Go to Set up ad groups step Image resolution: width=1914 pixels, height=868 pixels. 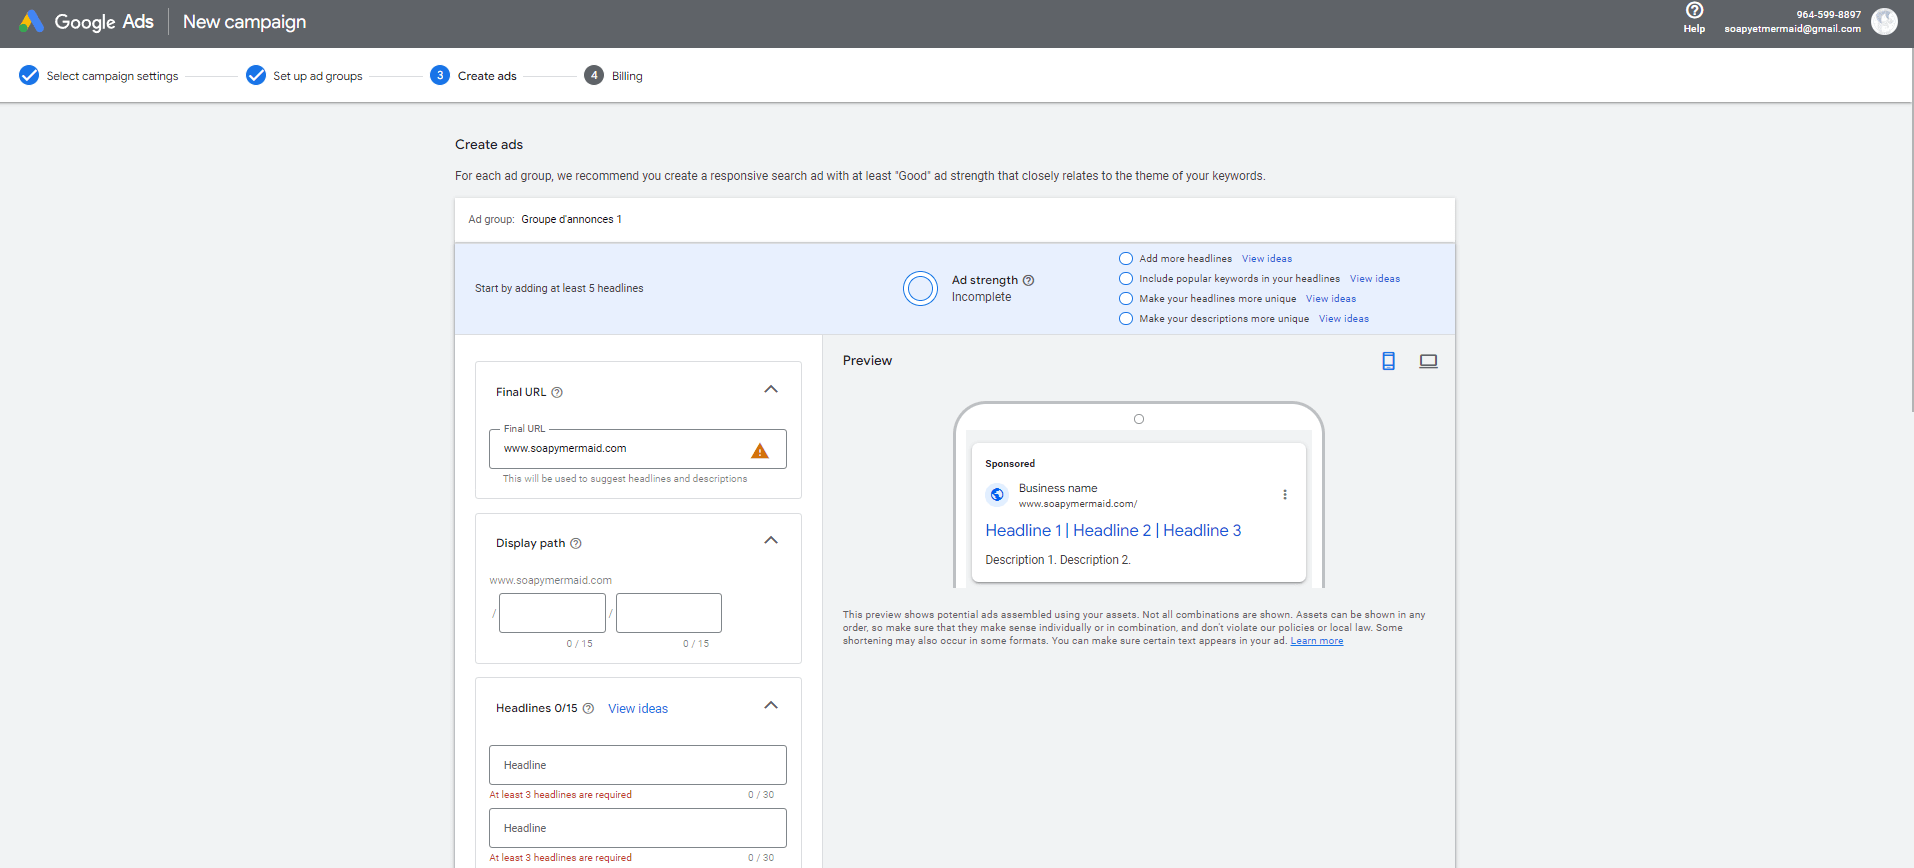coord(318,76)
